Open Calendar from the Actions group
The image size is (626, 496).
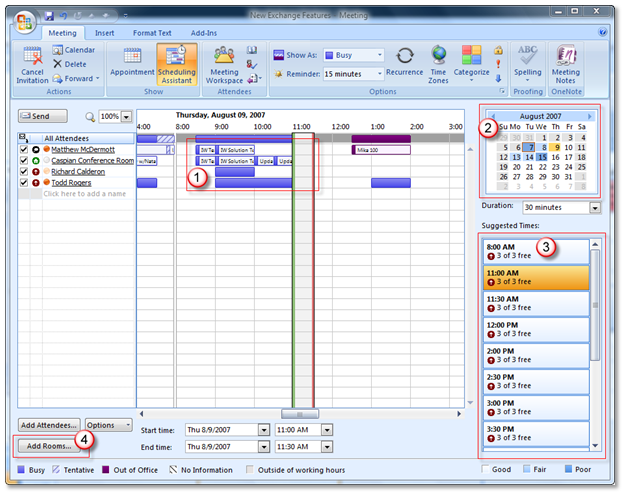coord(73,50)
